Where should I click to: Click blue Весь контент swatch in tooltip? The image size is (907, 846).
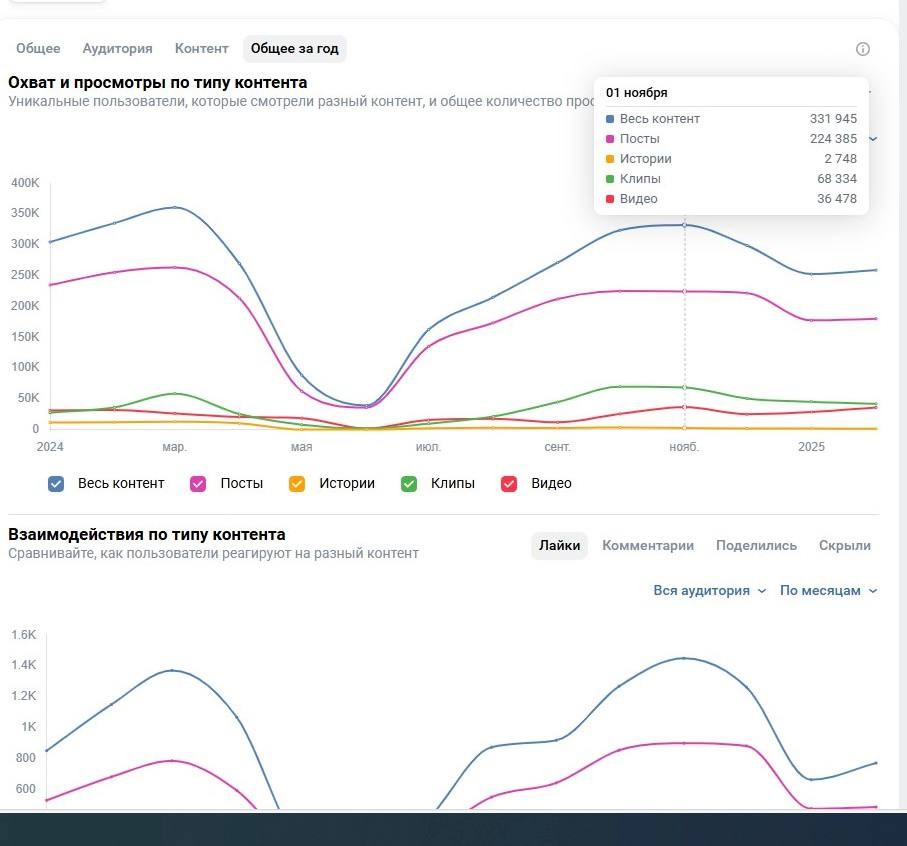click(x=610, y=119)
